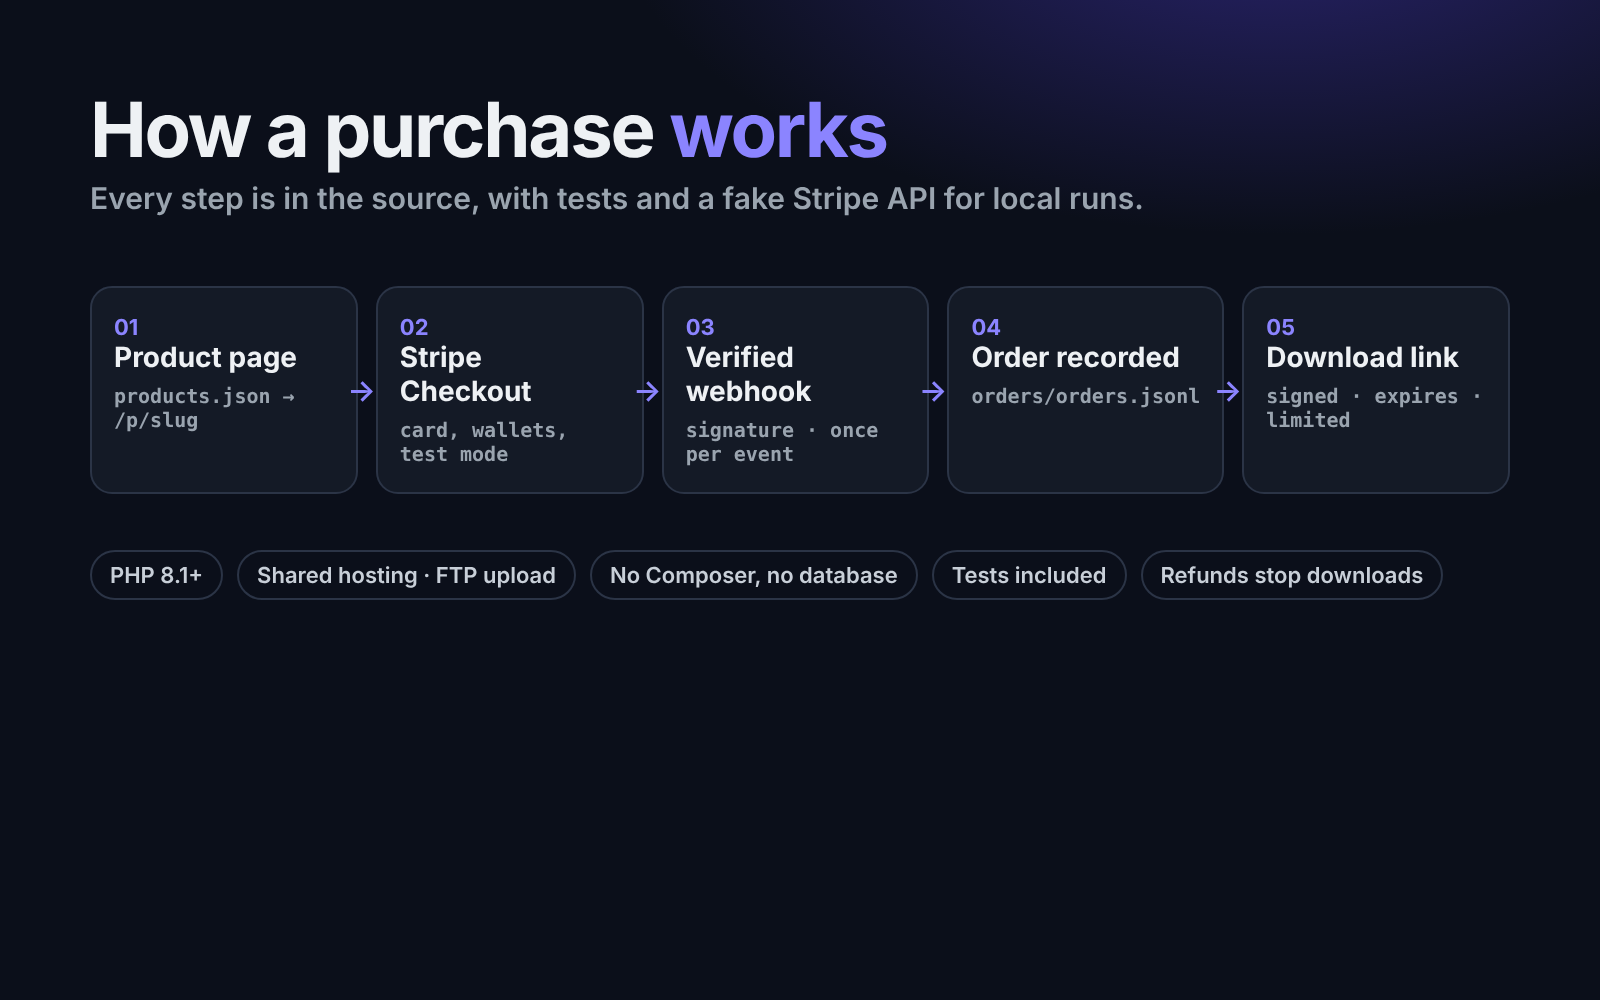The width and height of the screenshot is (1600, 1000).
Task: Click the step number "05"
Action: click(x=1281, y=327)
